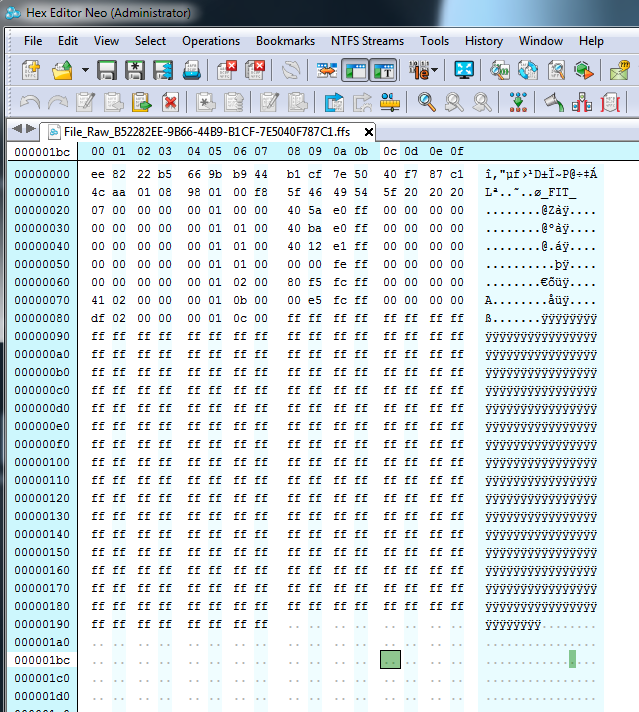Viewport: 639px width, 712px height.
Task: Open the Help menu
Action: 591,41
